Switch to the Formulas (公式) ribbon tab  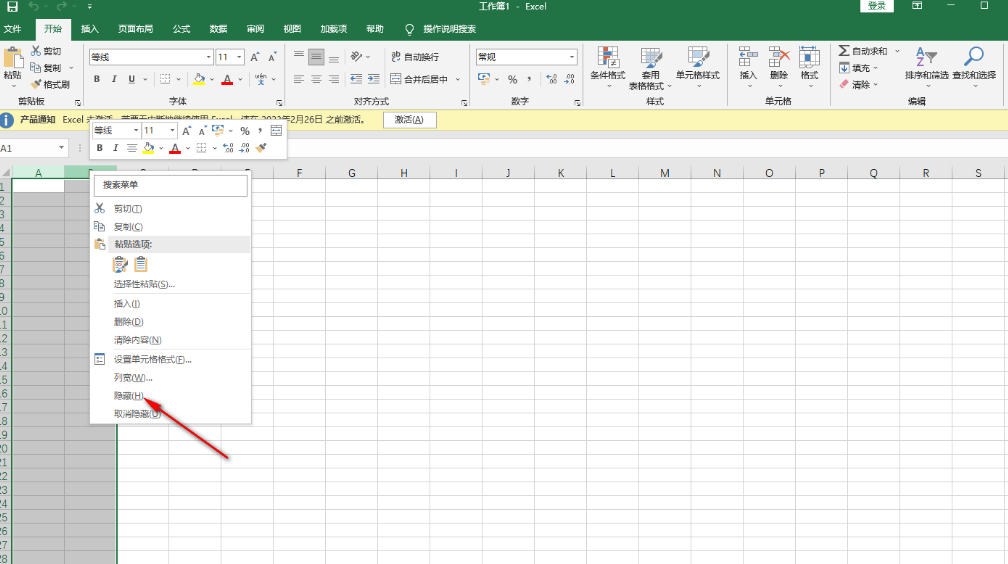pyautogui.click(x=181, y=29)
